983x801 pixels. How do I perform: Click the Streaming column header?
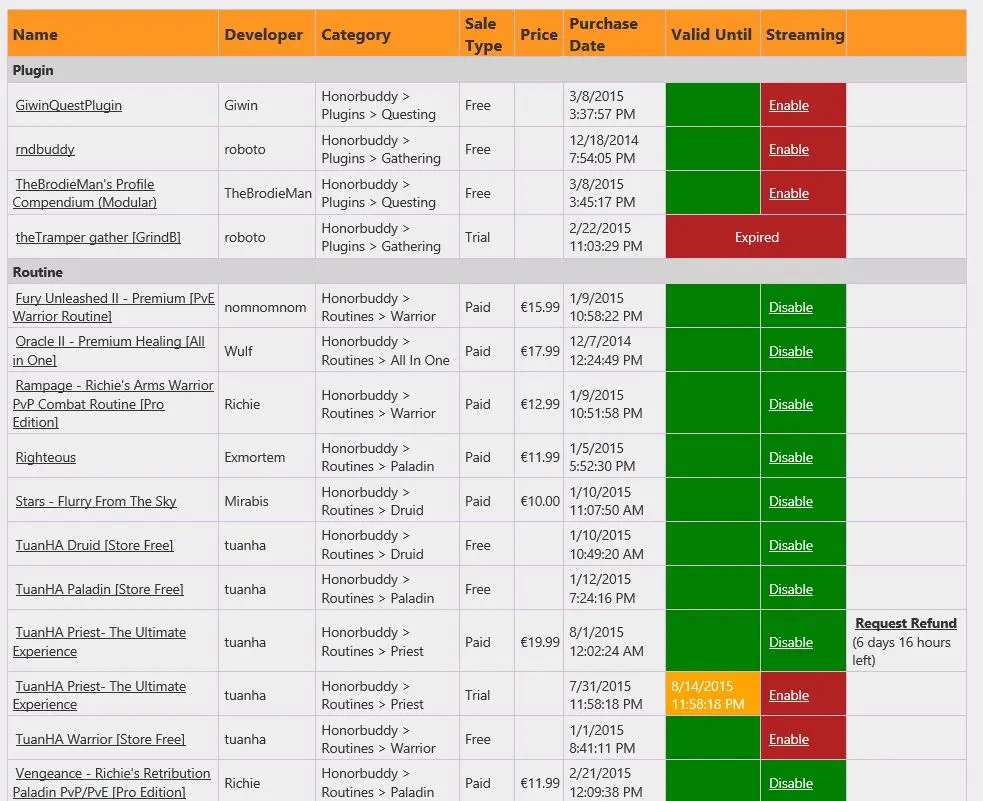[805, 34]
